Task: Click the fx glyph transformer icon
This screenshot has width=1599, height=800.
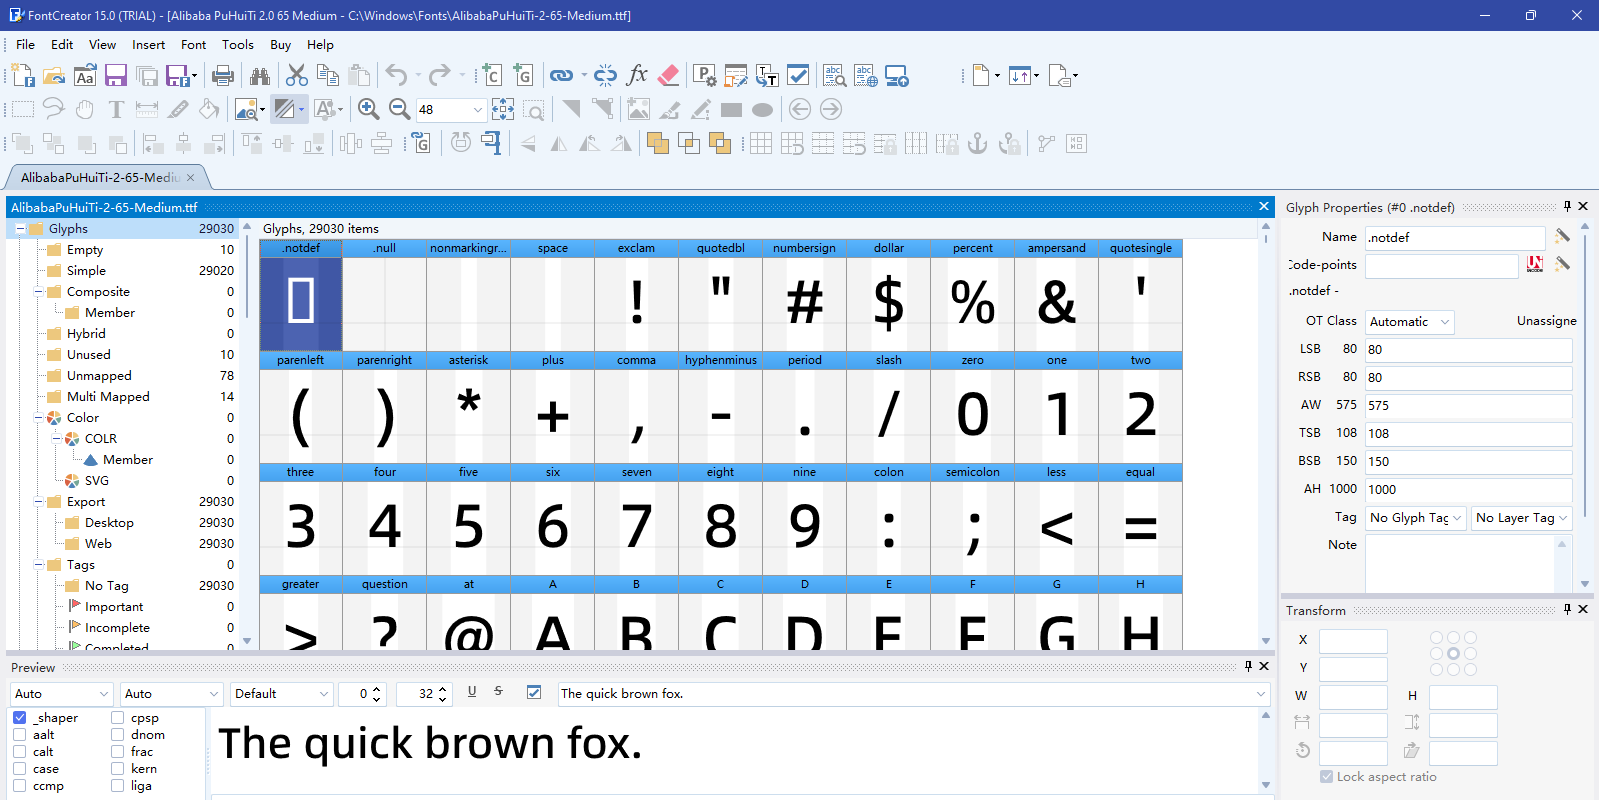Action: tap(637, 76)
